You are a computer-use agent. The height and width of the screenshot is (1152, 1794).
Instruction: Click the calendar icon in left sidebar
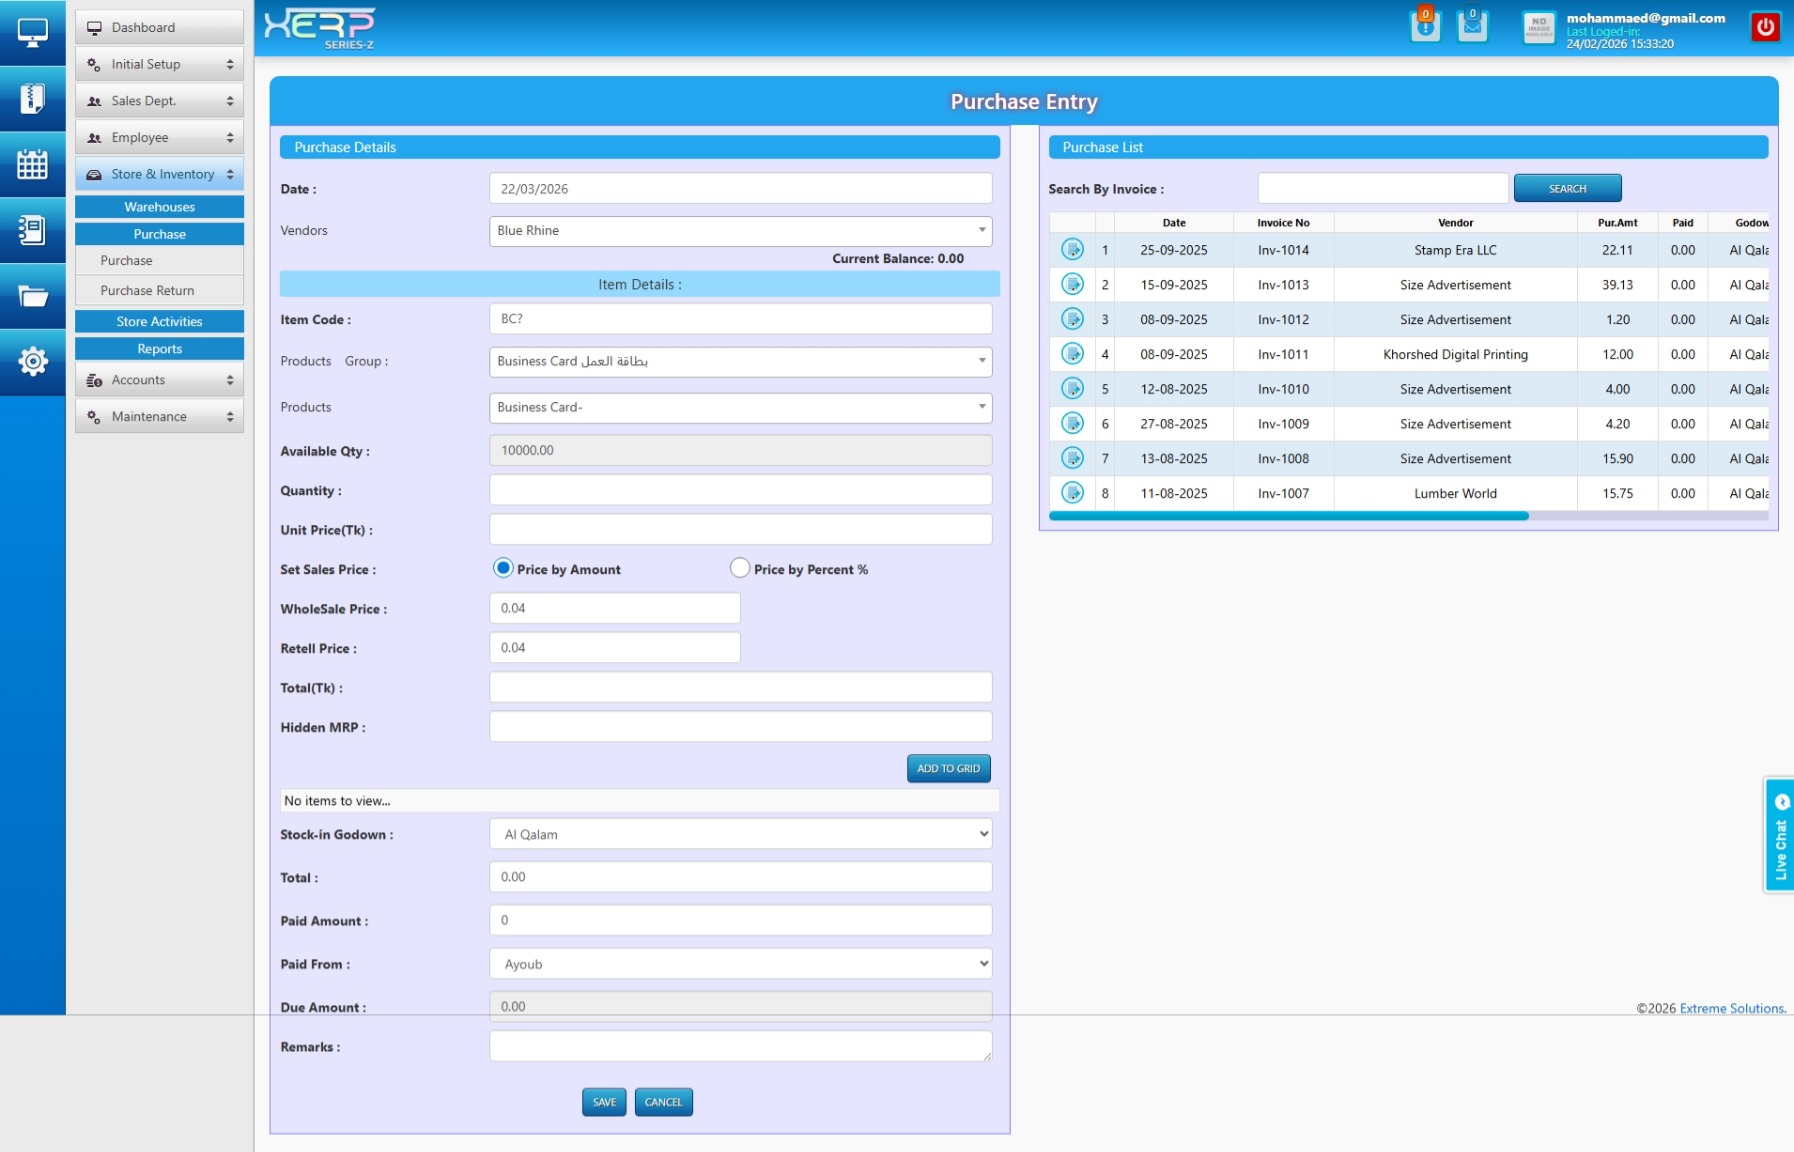pos(32,164)
